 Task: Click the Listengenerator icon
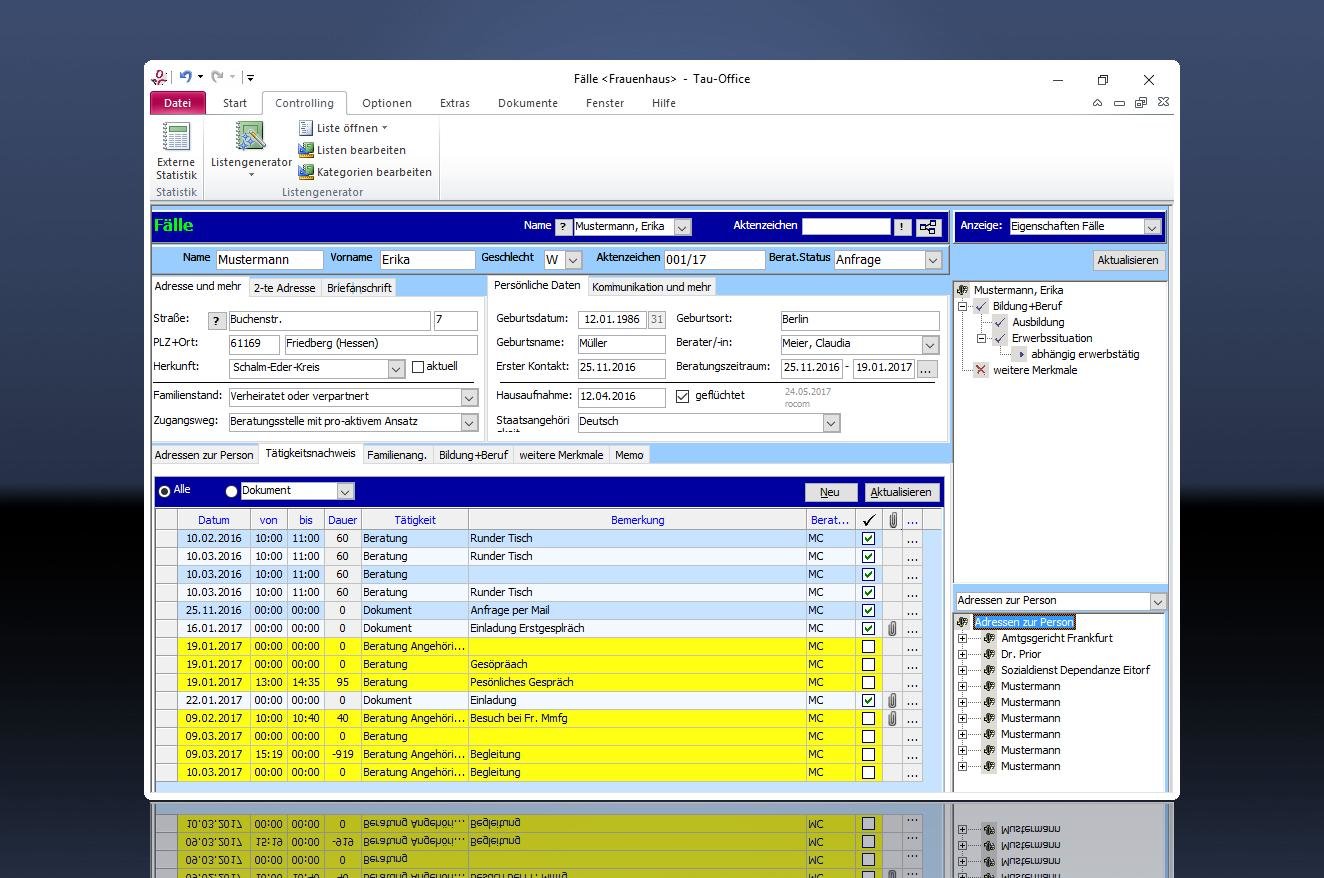(x=250, y=137)
